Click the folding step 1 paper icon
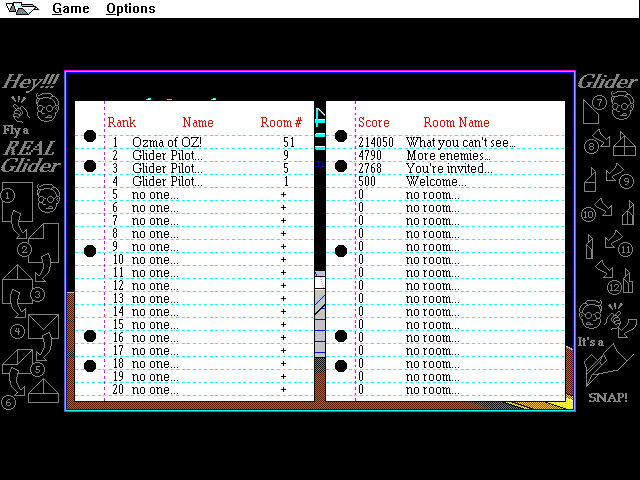Screen dimensions: 640x480 coord(17,203)
